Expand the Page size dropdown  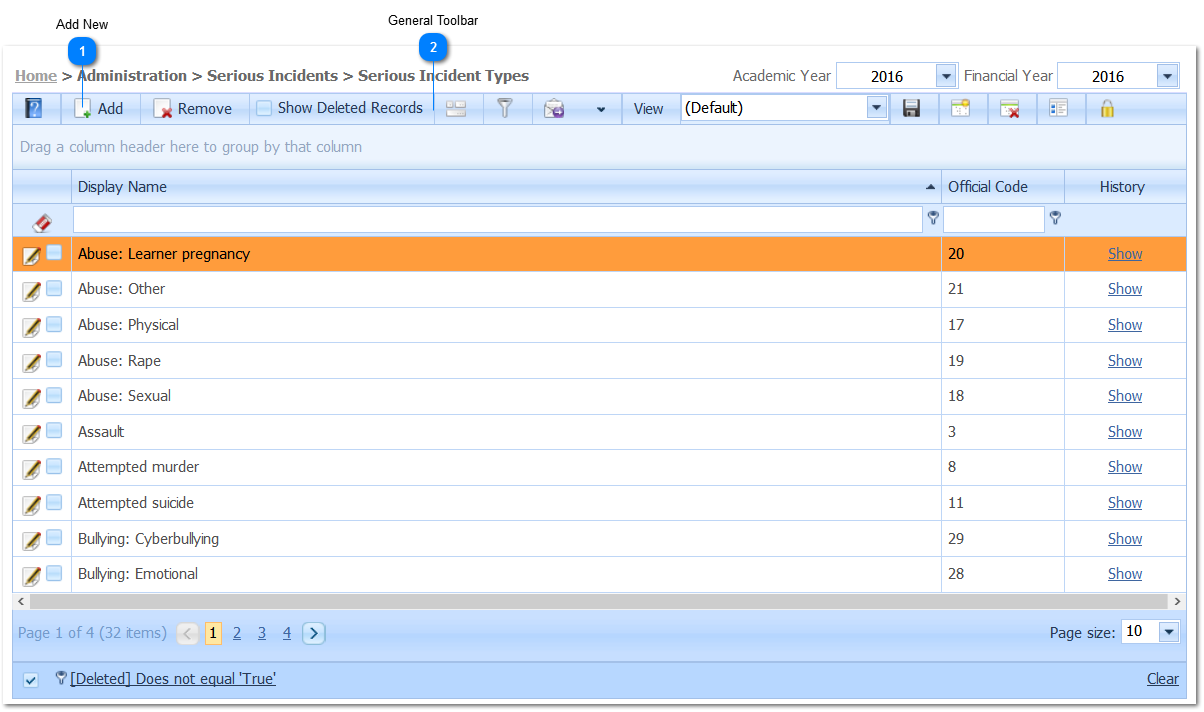coord(1168,632)
